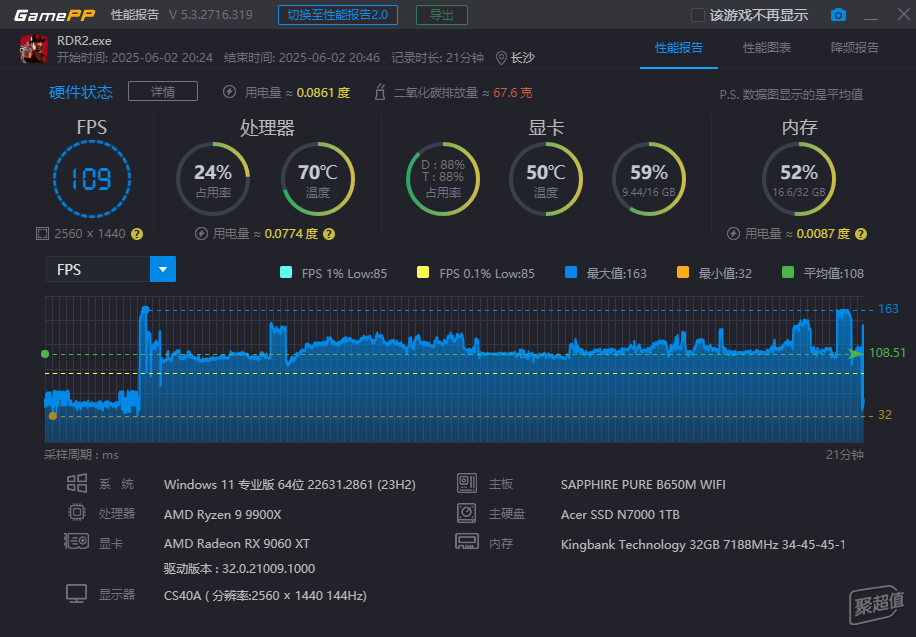Click the RAM icon beside 内存 Kingbank
Image resolution: width=916 pixels, height=637 pixels.
pyautogui.click(x=467, y=542)
